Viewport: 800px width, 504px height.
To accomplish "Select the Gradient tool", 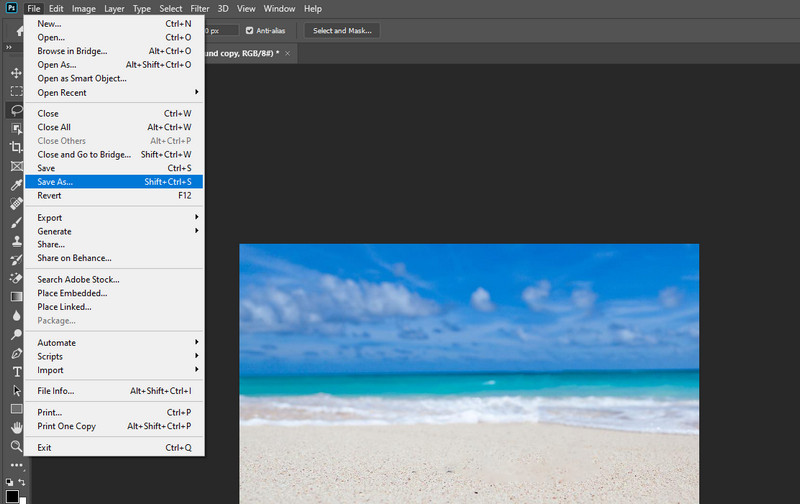I will point(16,296).
